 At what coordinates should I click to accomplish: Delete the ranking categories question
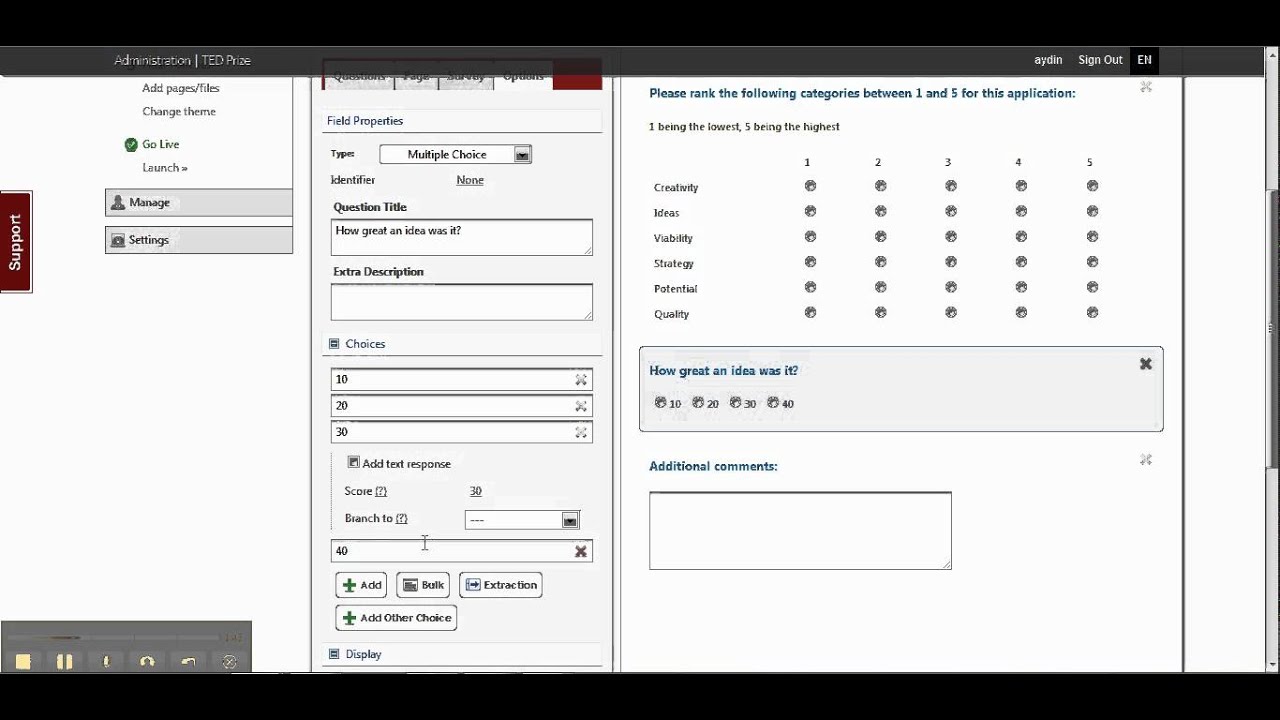click(x=1146, y=87)
